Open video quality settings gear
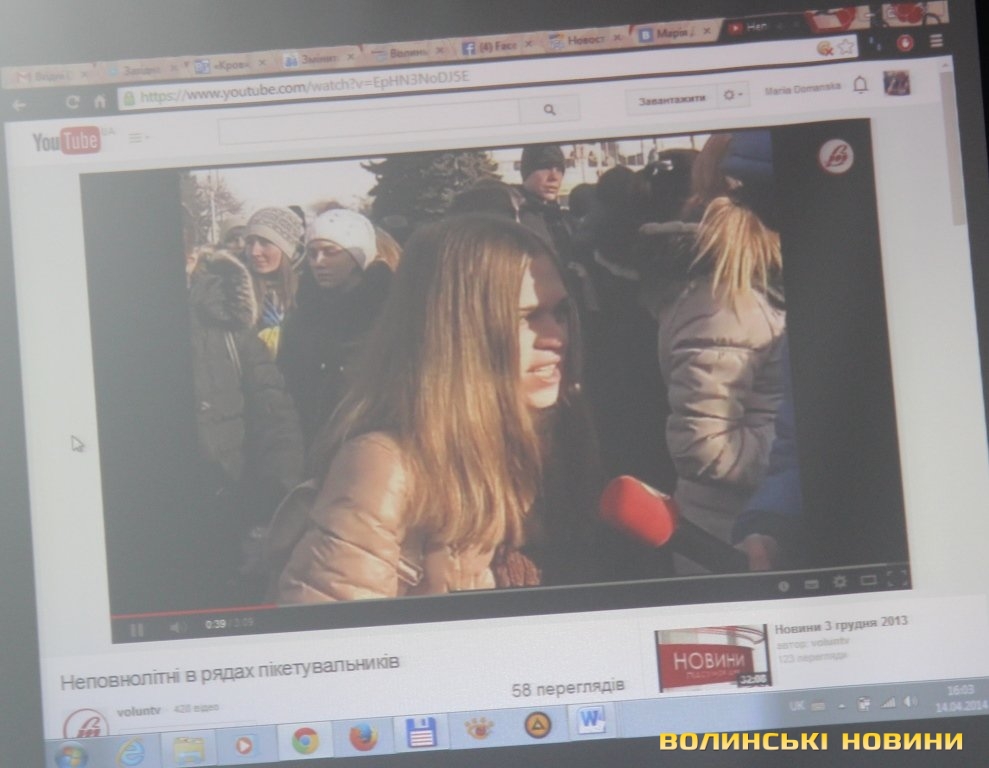Screen dimensions: 989x768 click(x=840, y=581)
